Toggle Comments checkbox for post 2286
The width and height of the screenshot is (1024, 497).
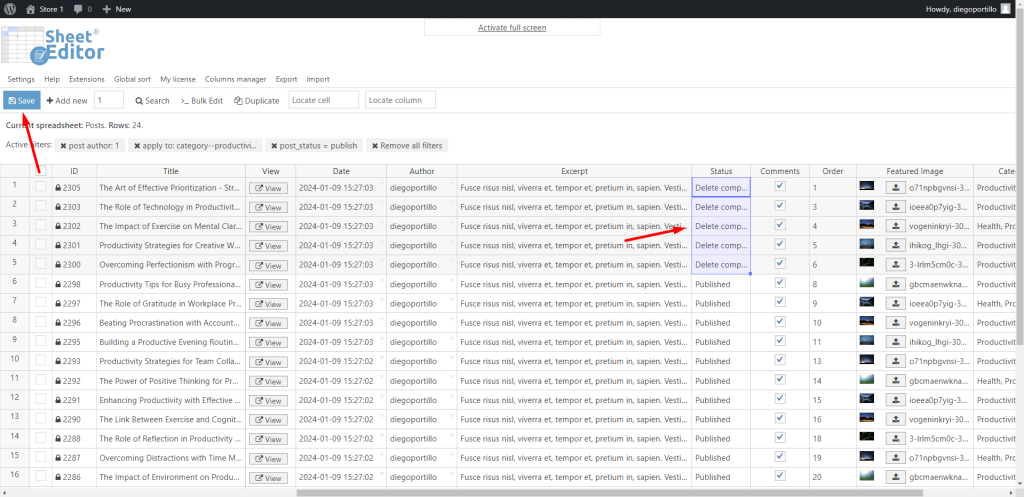point(780,475)
